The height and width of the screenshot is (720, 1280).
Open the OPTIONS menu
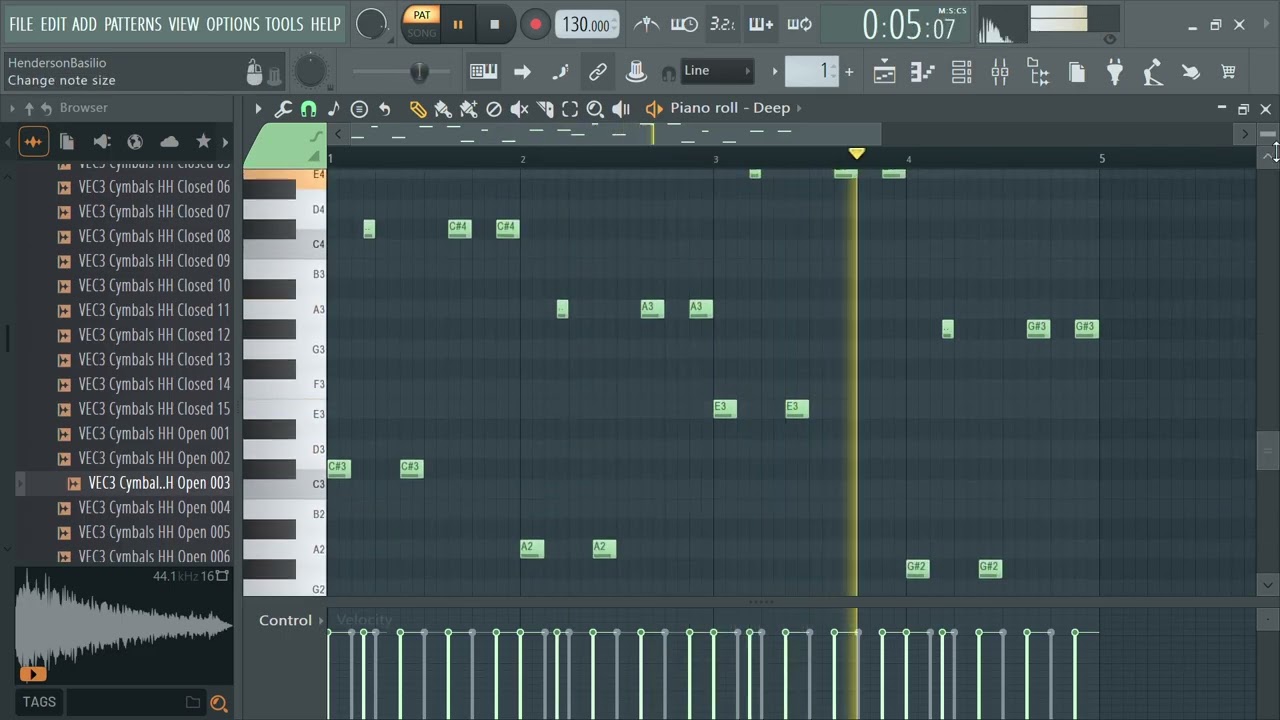pos(233,24)
